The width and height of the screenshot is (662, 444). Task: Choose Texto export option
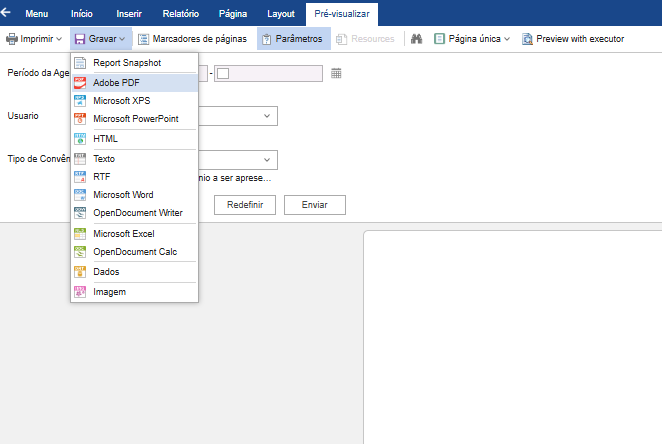point(135,159)
